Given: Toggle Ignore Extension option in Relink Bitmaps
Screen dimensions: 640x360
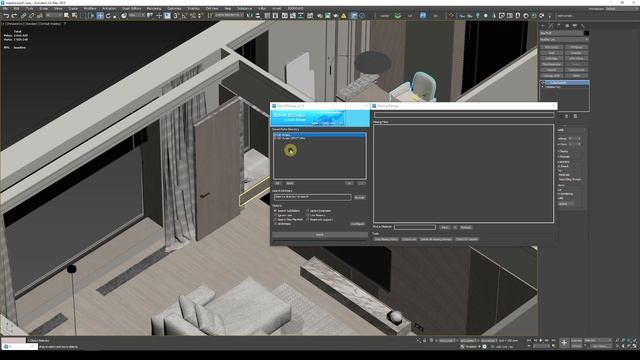Looking at the screenshot, I should click(x=308, y=211).
